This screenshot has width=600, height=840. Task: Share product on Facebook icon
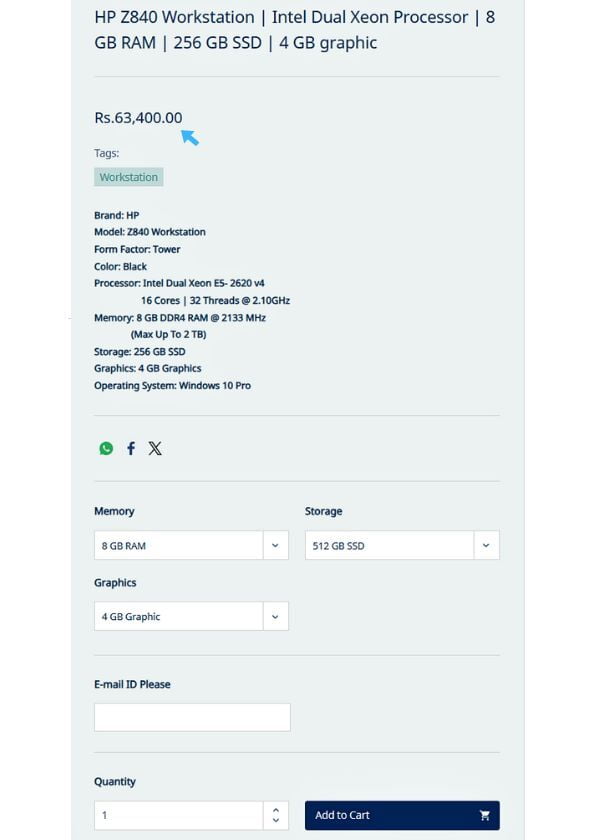pyautogui.click(x=130, y=448)
